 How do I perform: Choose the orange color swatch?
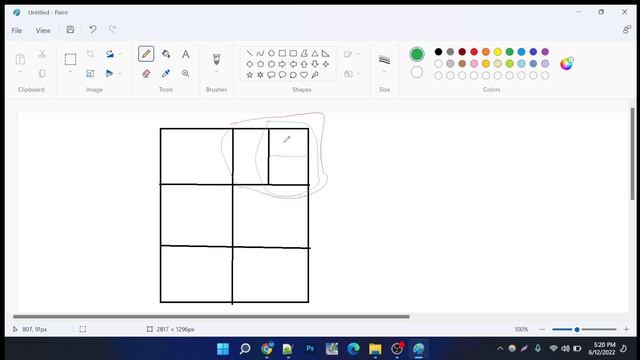[486, 52]
